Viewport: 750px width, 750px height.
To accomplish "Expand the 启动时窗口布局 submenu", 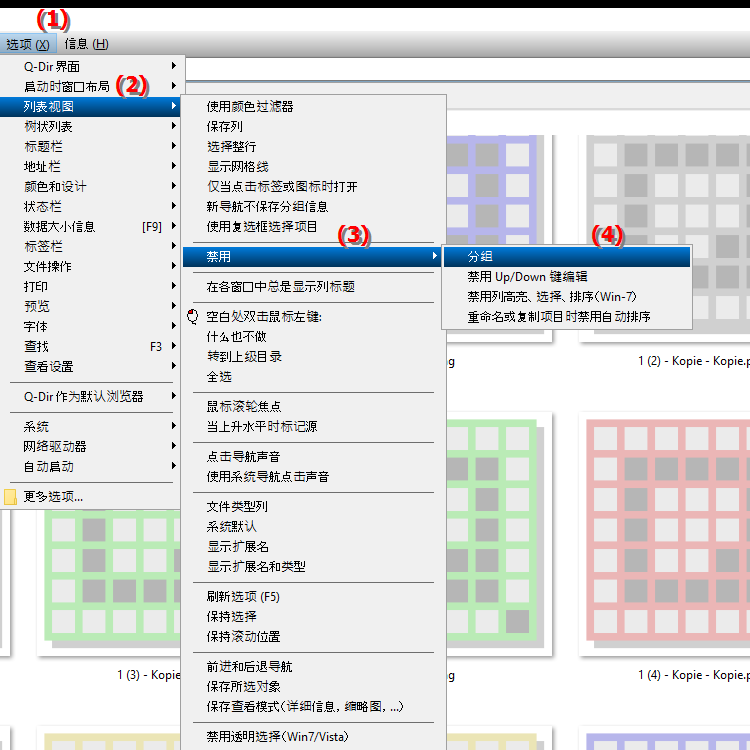I will coord(90,86).
